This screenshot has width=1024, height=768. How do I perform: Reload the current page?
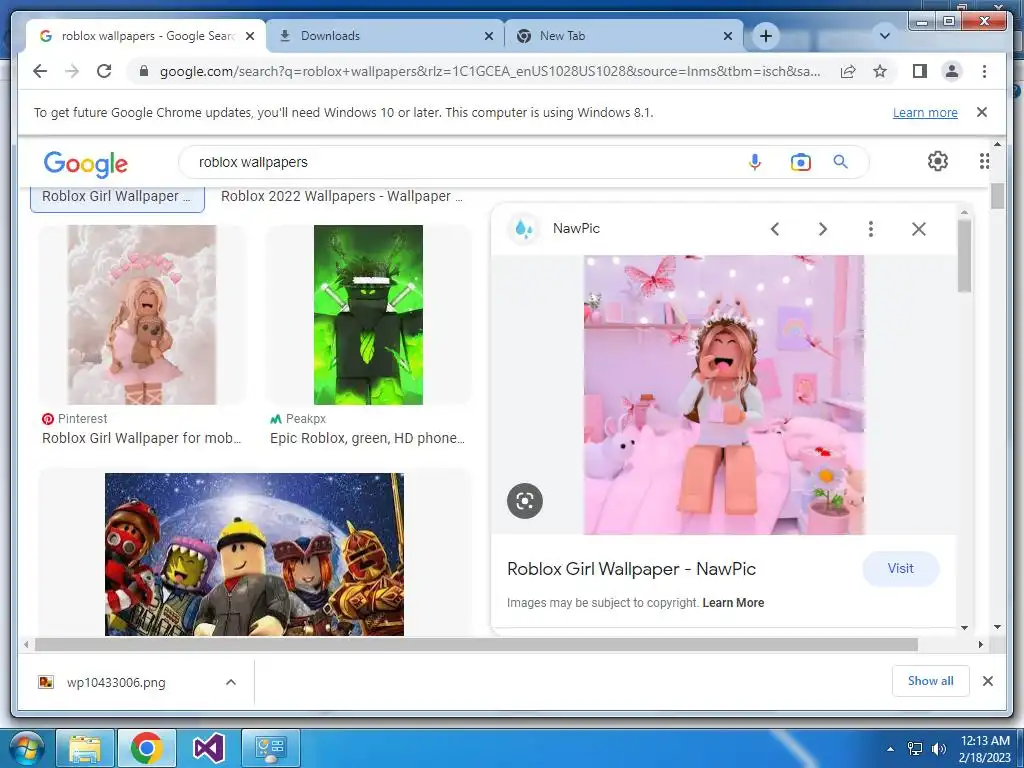[x=104, y=71]
